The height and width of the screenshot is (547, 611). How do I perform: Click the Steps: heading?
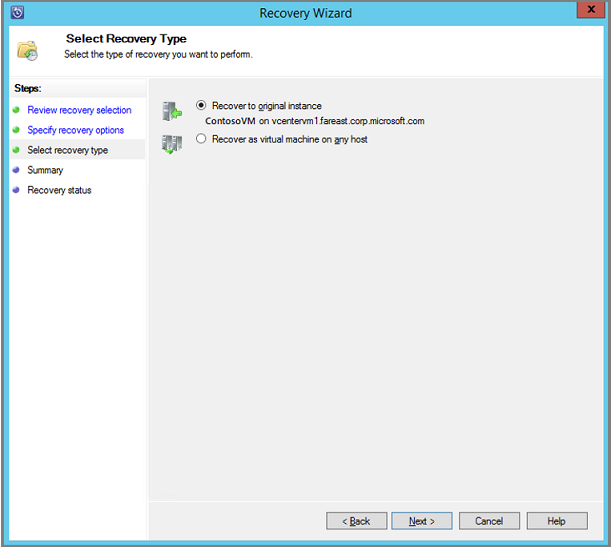(x=28, y=88)
